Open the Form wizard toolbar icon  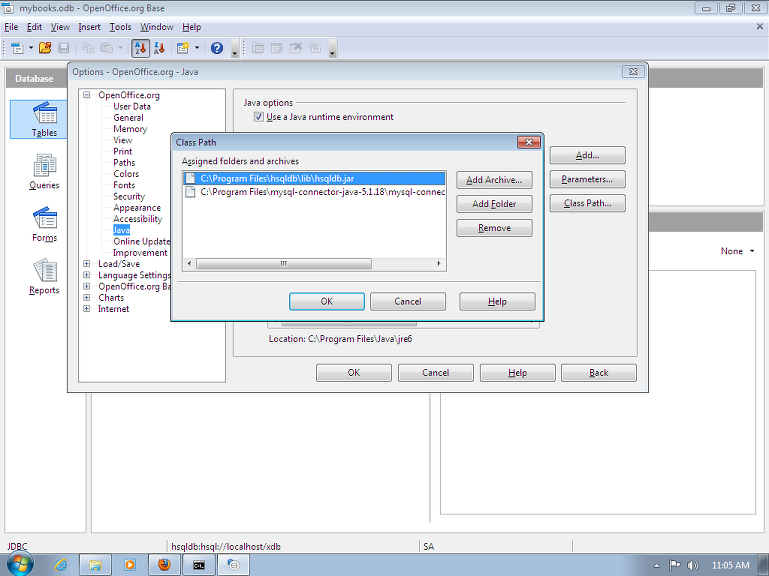pos(183,48)
